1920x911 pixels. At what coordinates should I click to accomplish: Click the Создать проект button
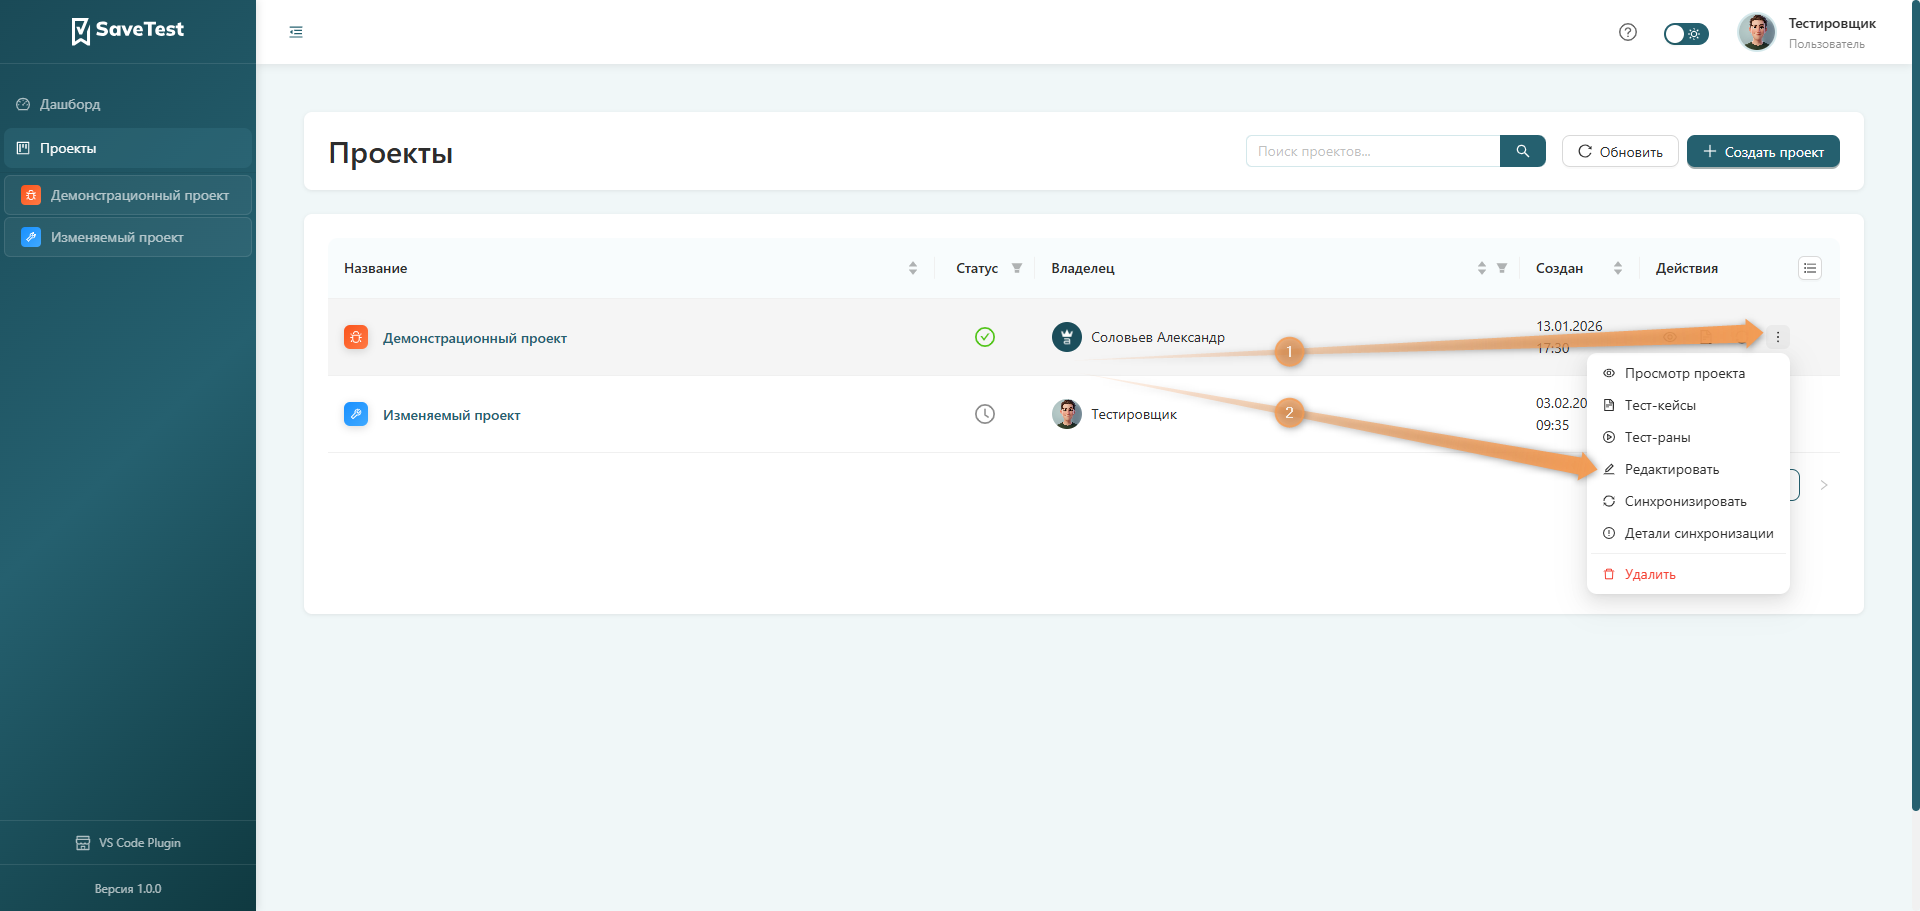click(x=1762, y=152)
